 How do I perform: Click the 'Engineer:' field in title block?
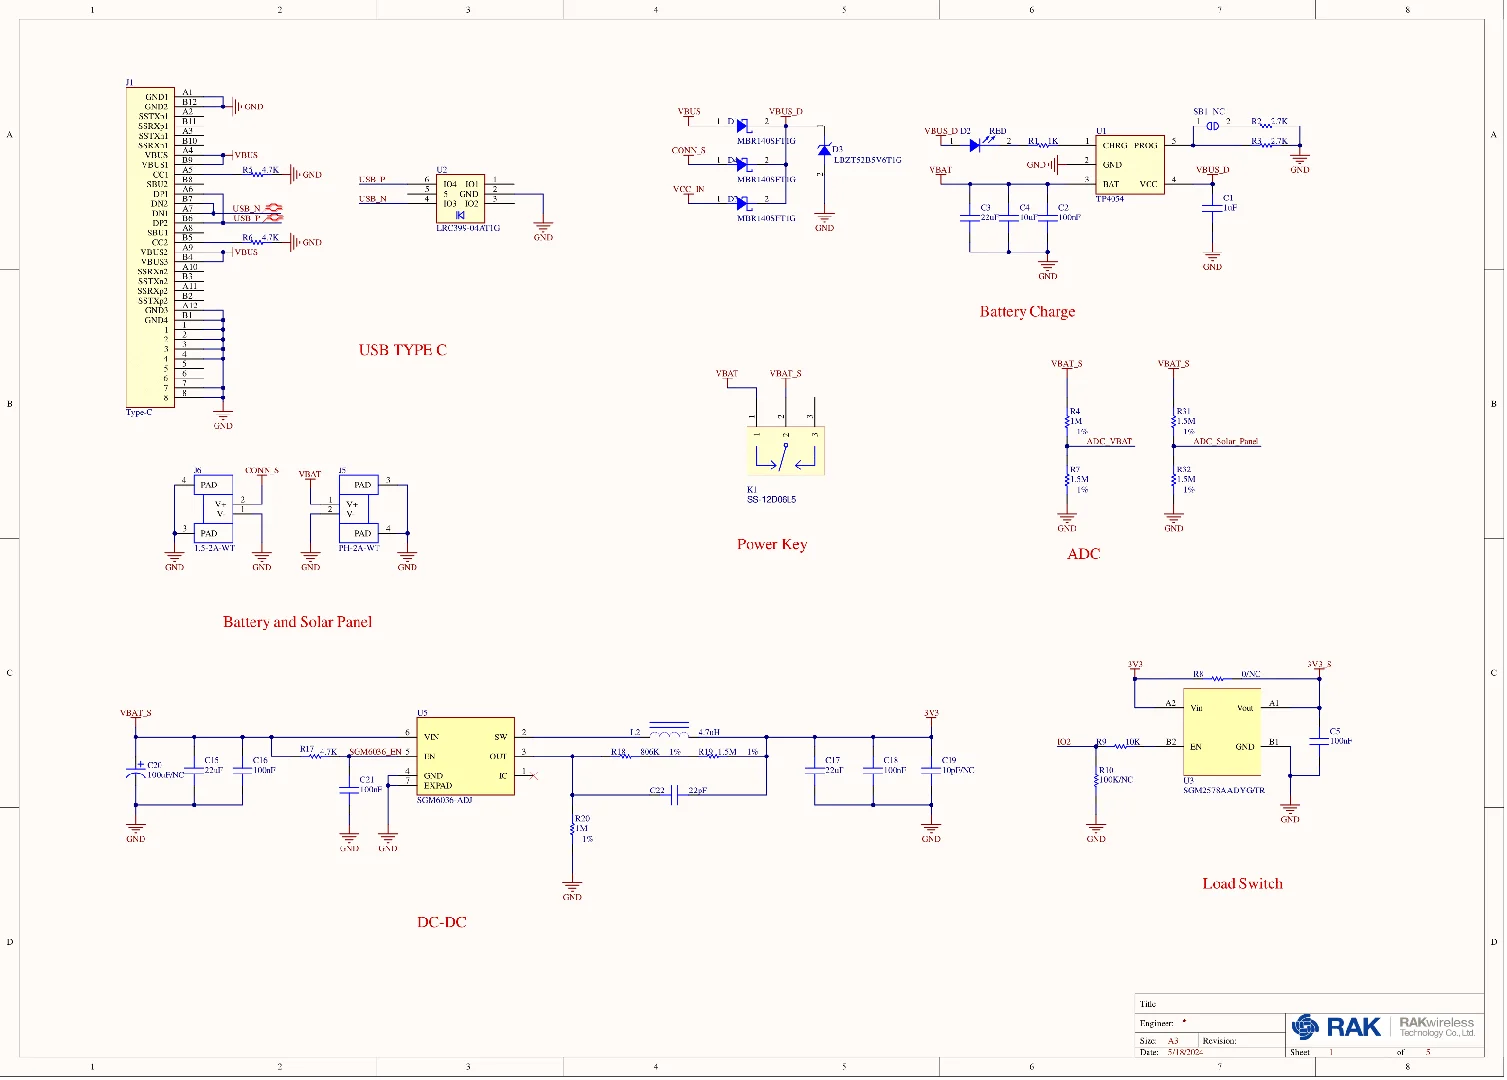point(1211,1023)
